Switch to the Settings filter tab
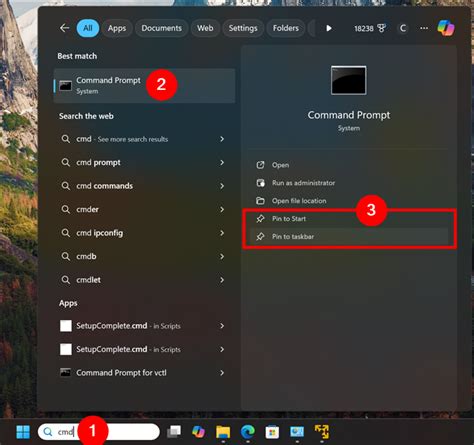 [243, 28]
